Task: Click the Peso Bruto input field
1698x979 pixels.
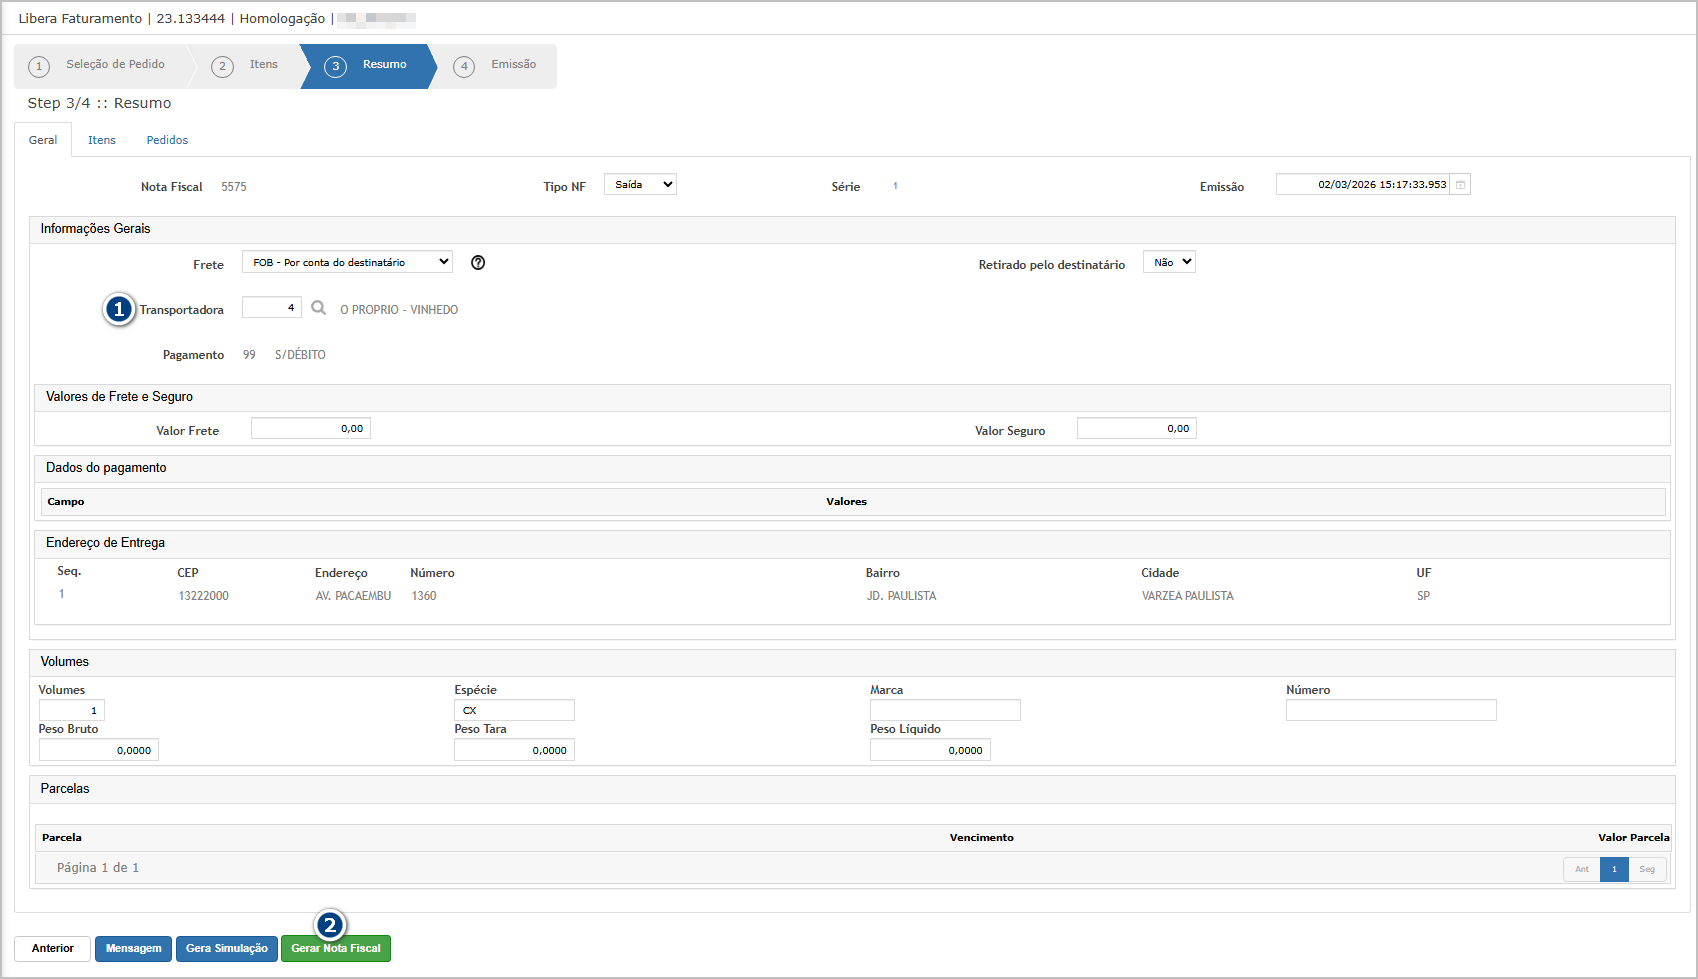Action: click(98, 750)
